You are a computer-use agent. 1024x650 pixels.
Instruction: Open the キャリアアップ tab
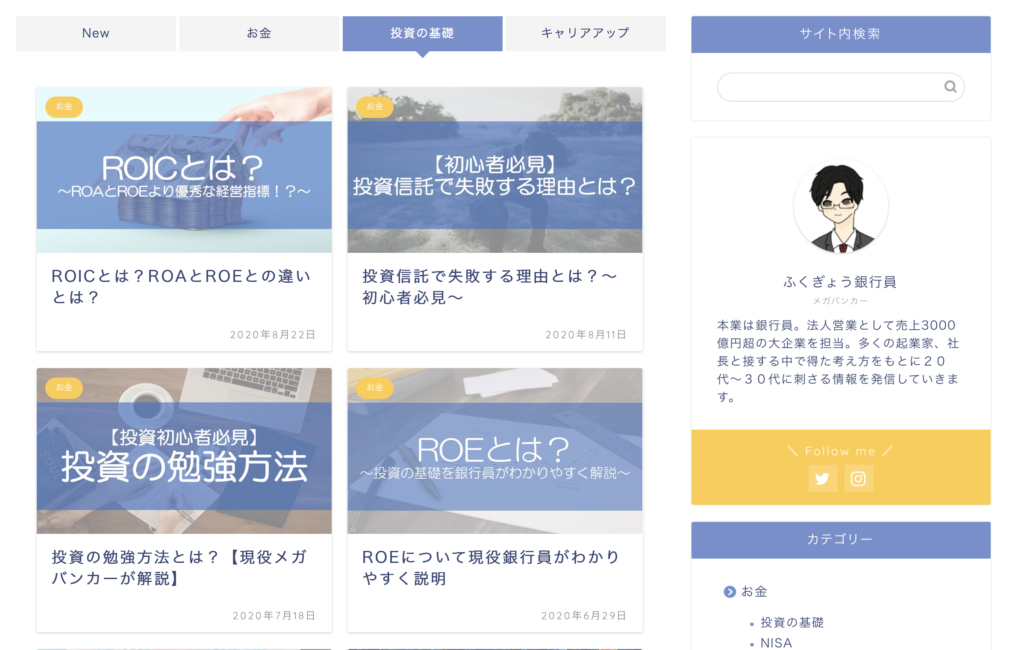(x=585, y=33)
